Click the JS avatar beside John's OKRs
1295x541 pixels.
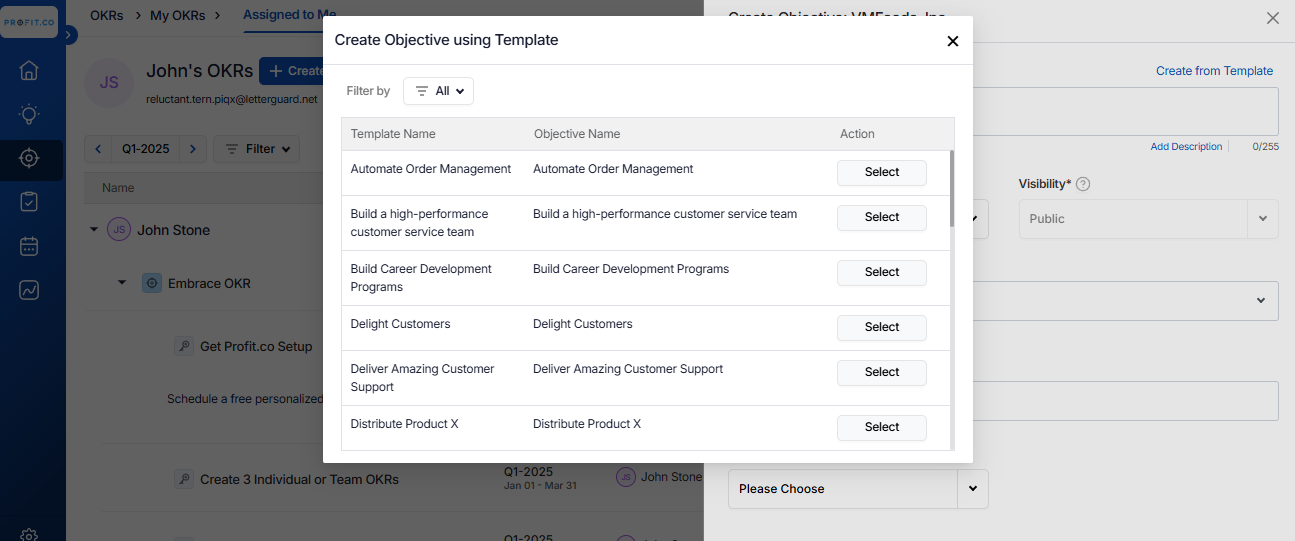pos(109,82)
